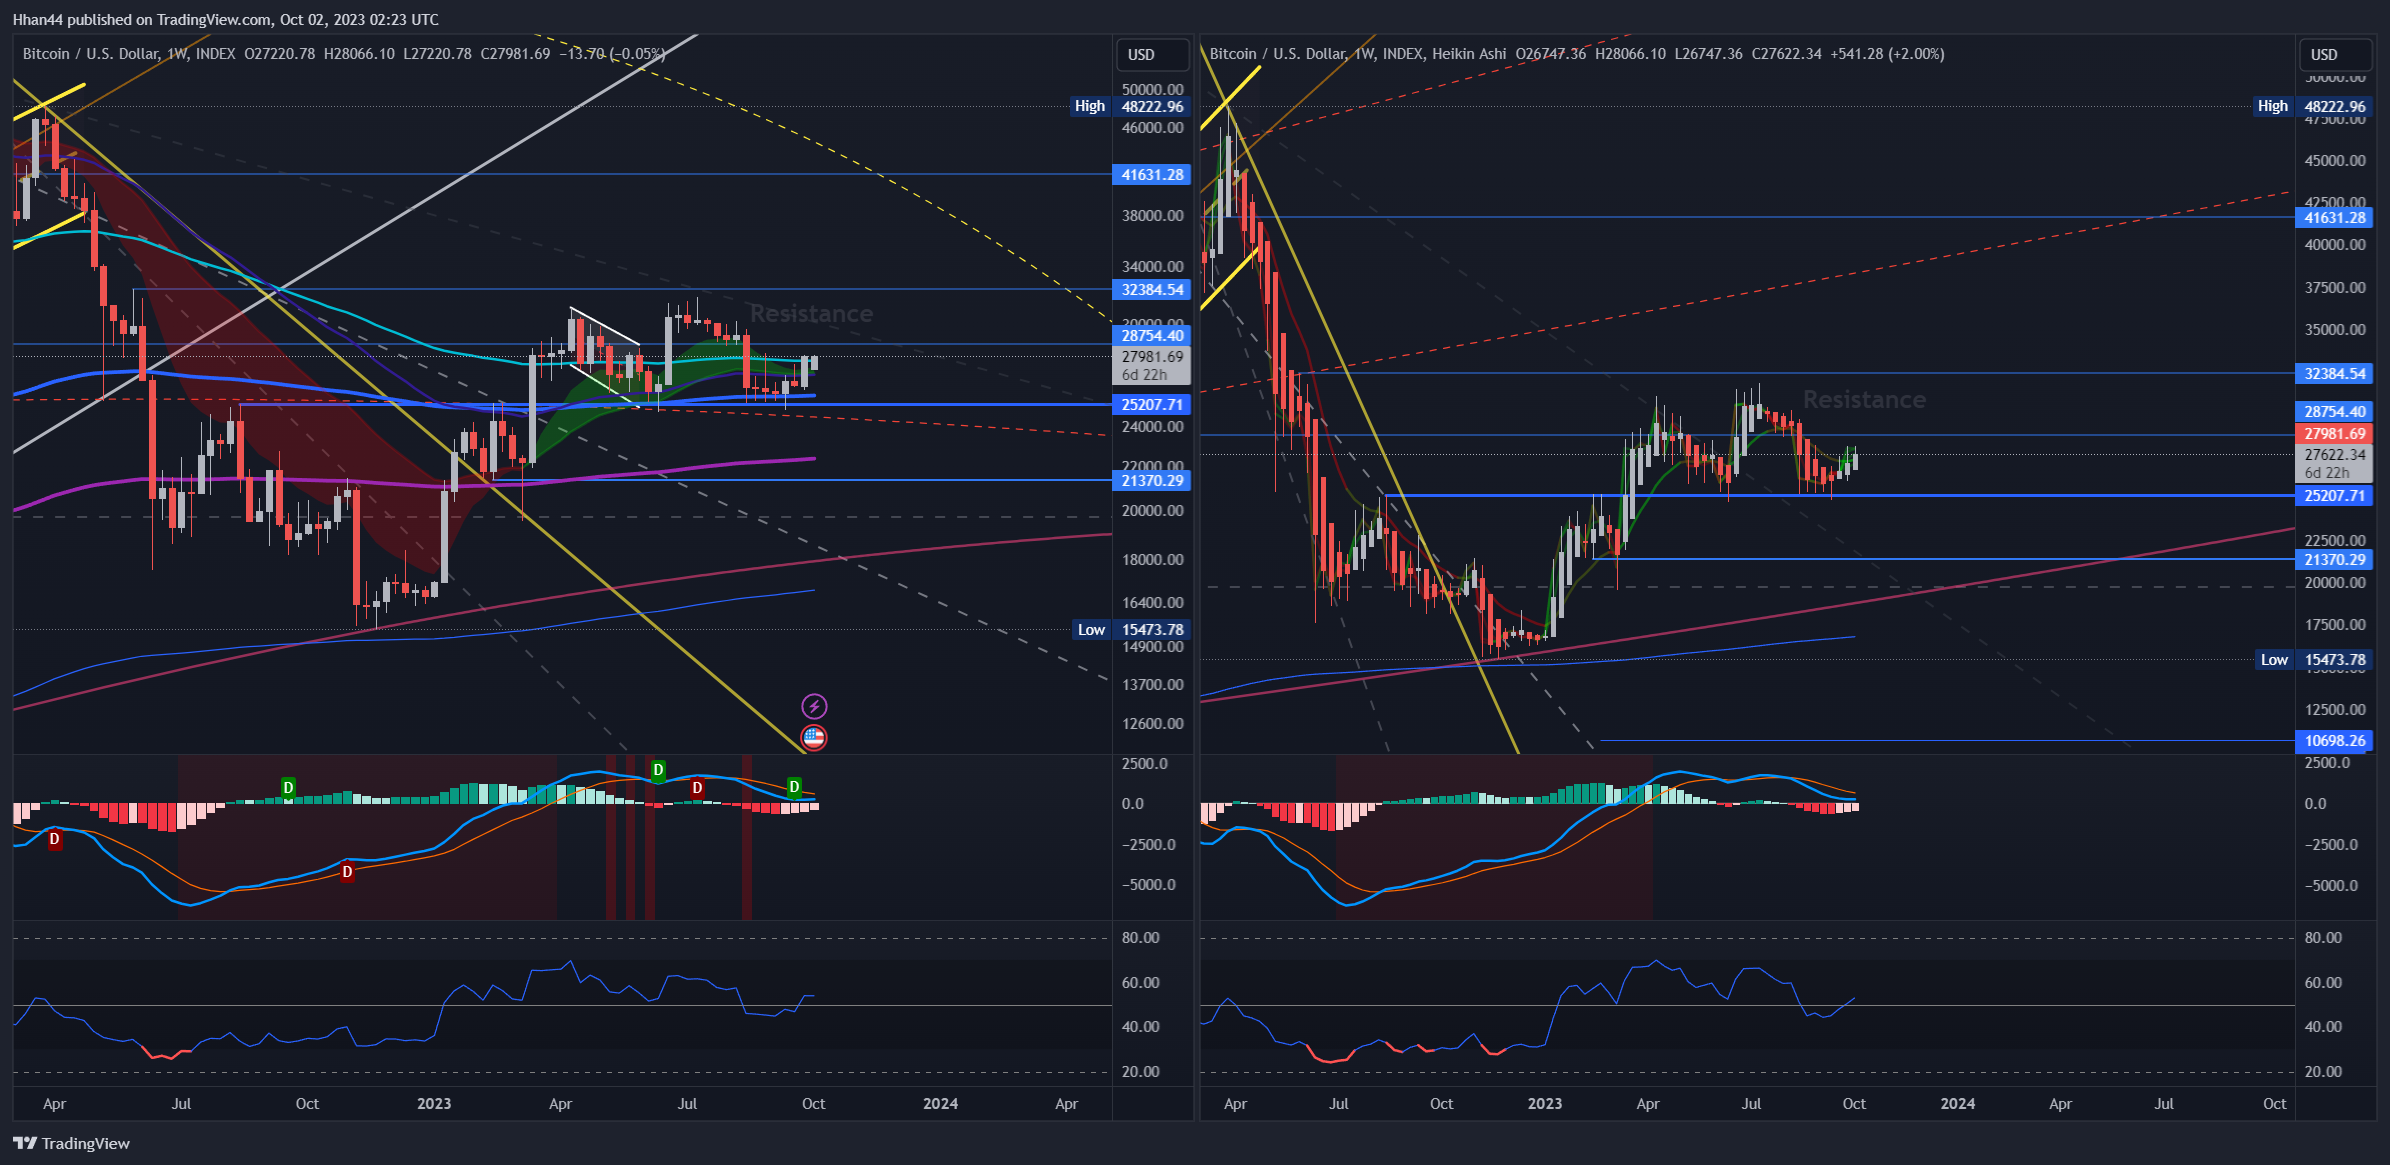Click the High 48222.96 label on left chart
The image size is (2390, 1165).
pyautogui.click(x=1129, y=106)
